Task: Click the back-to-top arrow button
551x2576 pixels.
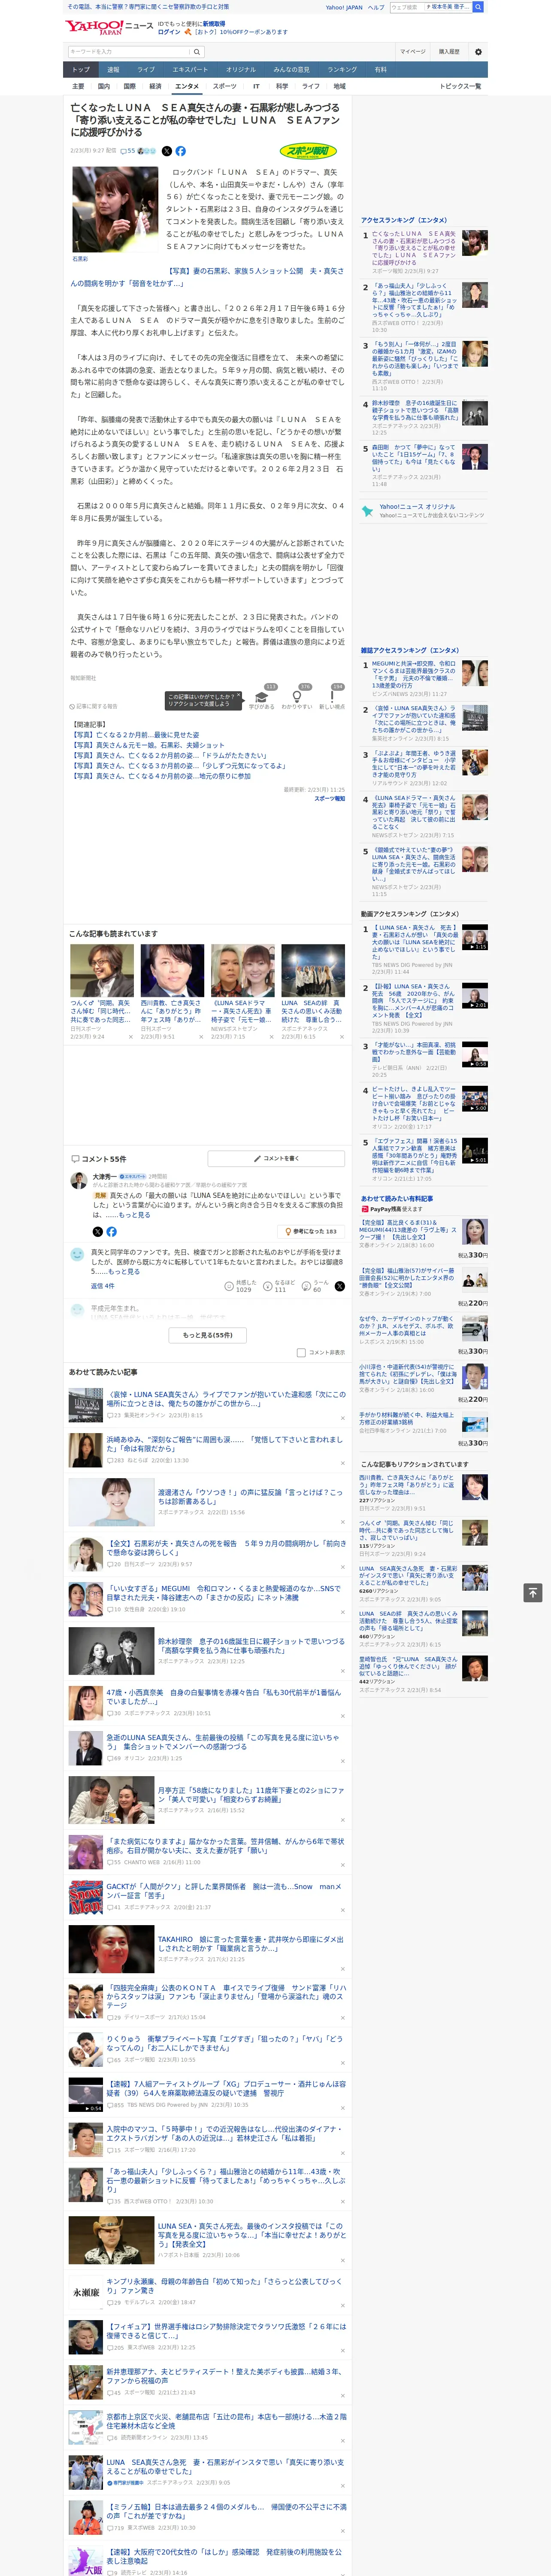Action: click(x=533, y=1592)
